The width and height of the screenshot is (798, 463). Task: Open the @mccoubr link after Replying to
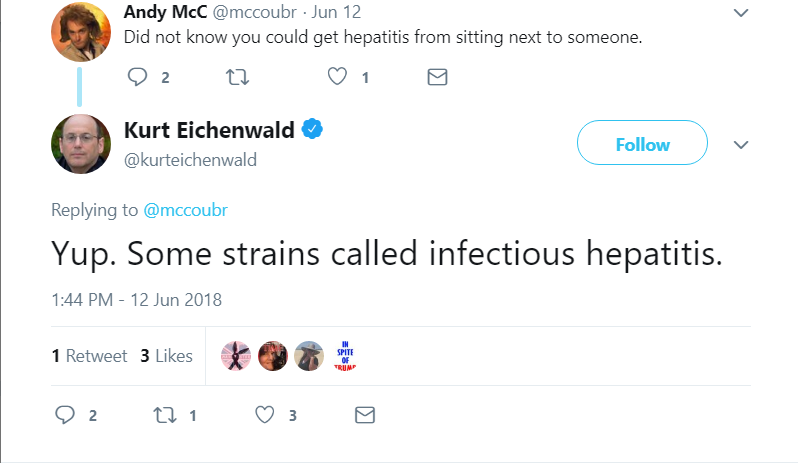pyautogui.click(x=186, y=210)
